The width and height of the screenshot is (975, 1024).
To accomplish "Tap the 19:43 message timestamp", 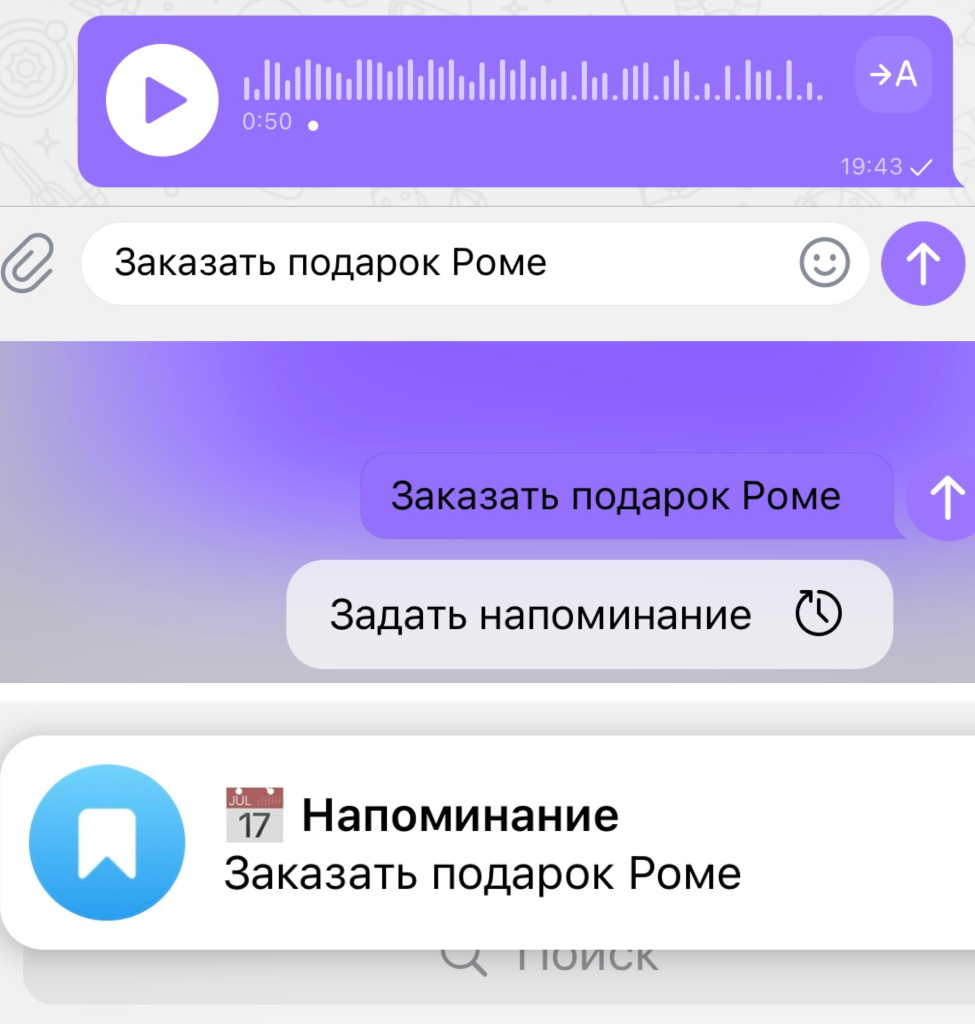I will [x=871, y=167].
